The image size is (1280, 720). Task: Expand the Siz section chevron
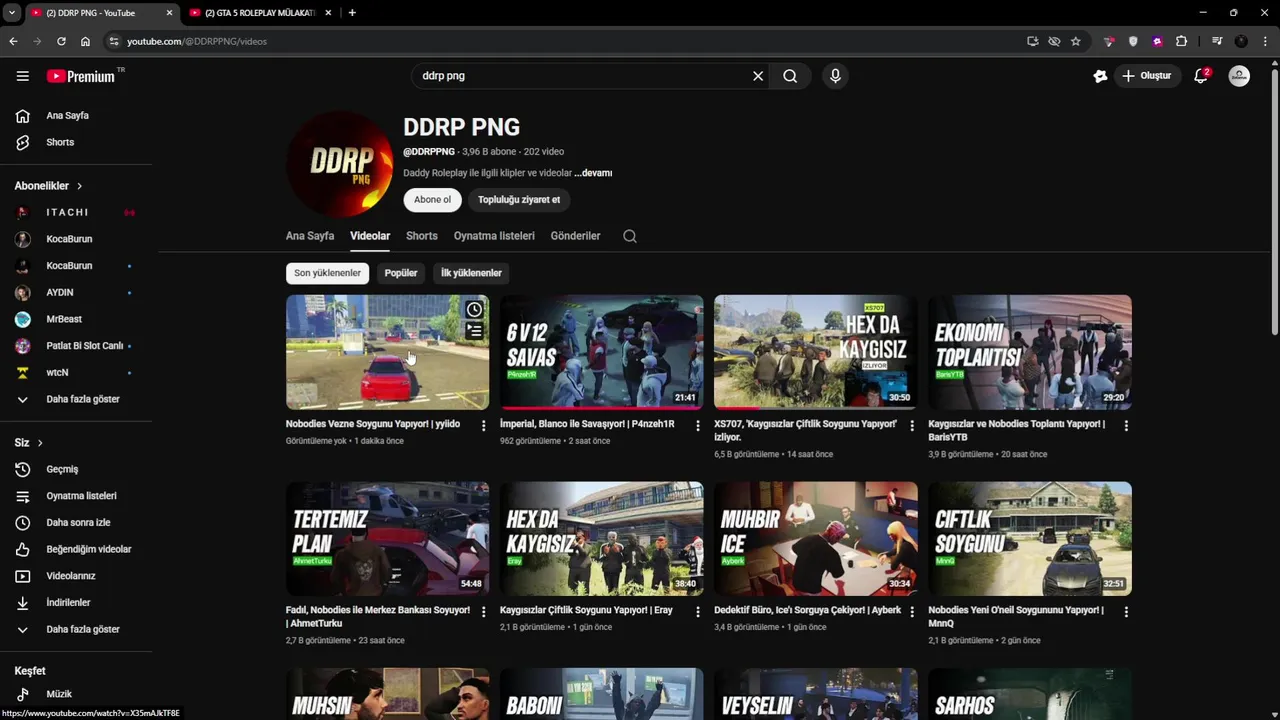40,443
